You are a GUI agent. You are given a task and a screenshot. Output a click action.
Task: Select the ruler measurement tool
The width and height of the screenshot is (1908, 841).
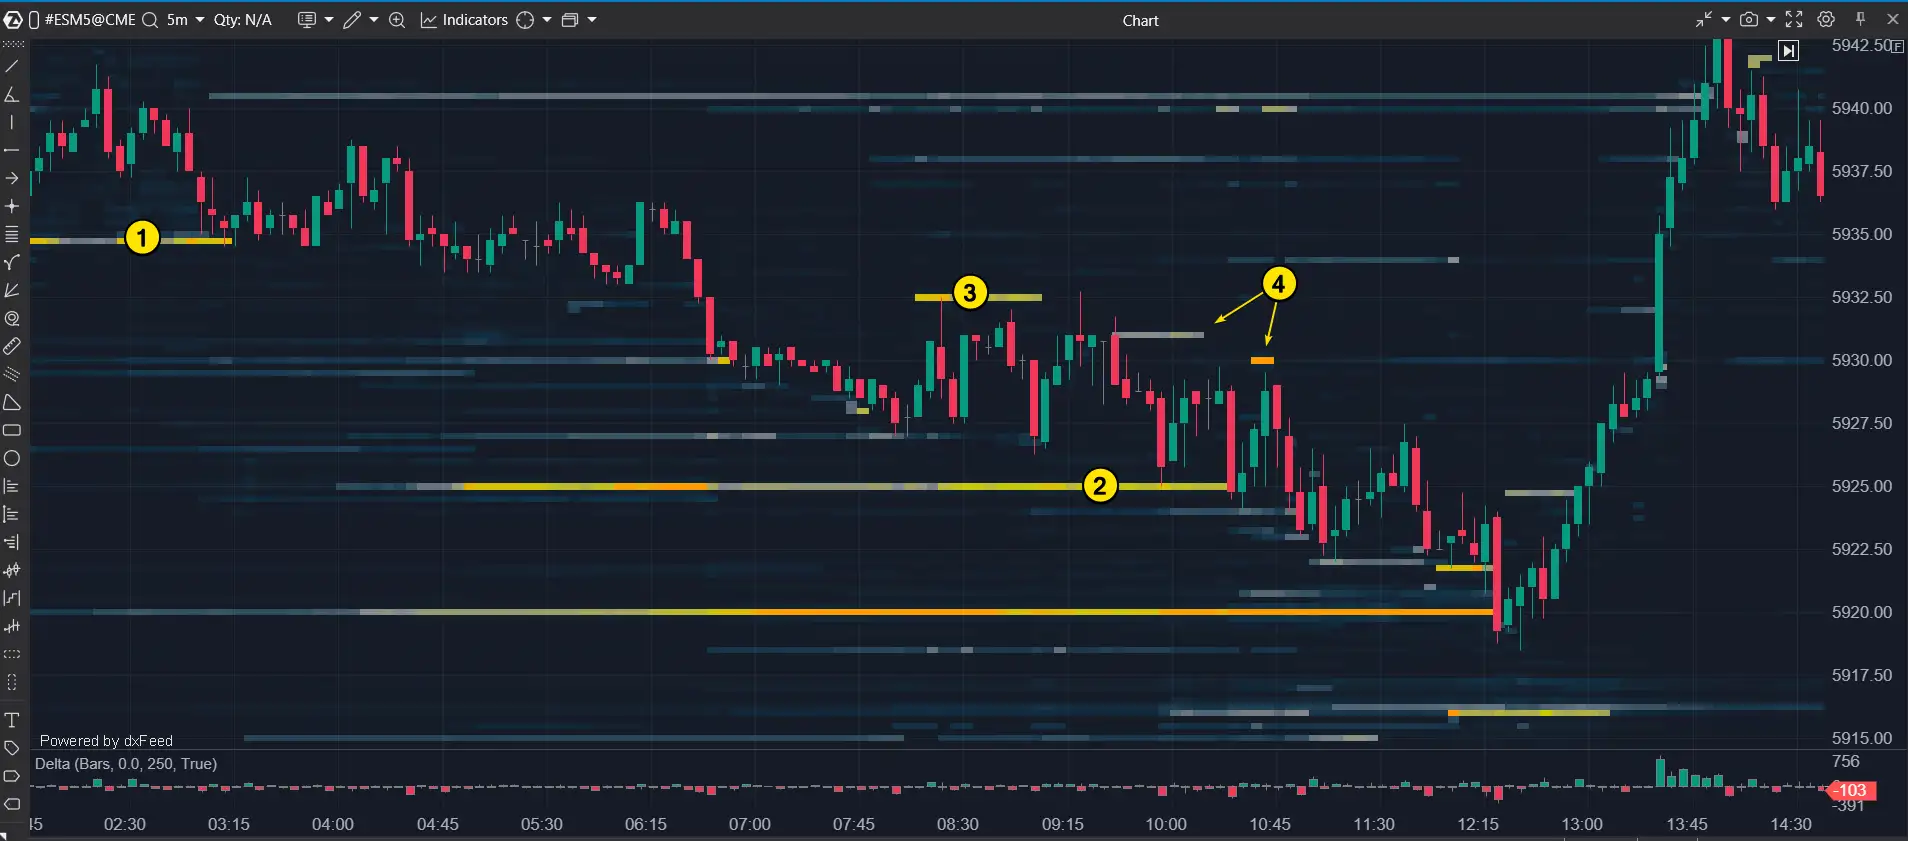coord(12,346)
